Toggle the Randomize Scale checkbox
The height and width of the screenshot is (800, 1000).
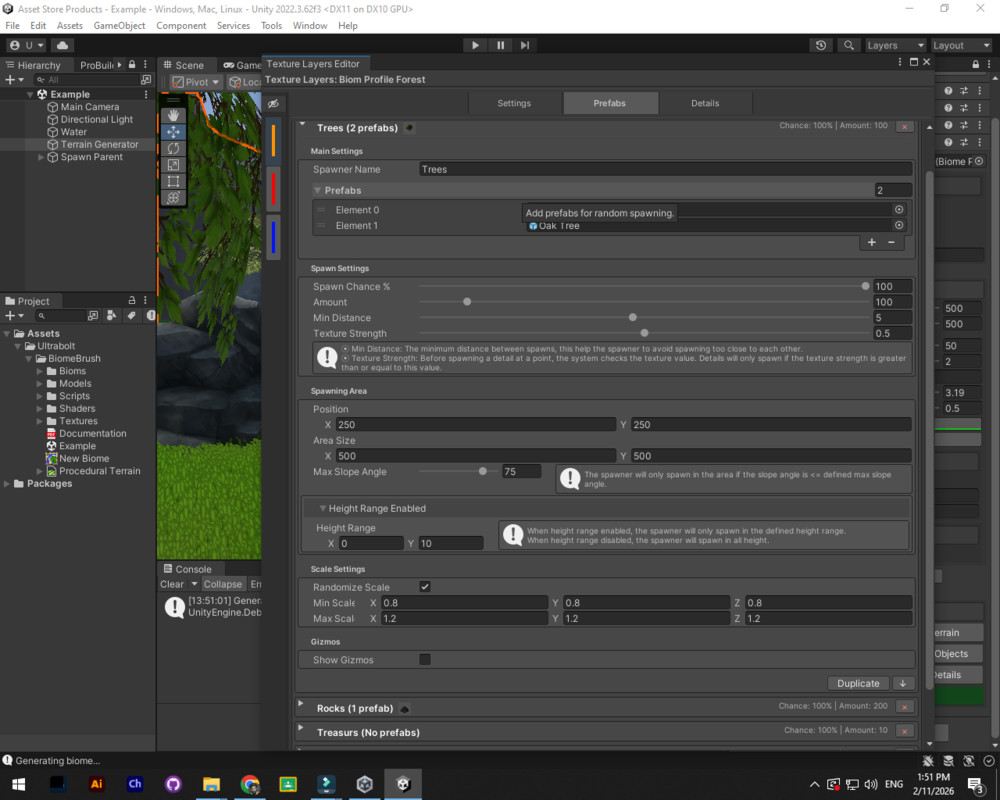coord(425,587)
